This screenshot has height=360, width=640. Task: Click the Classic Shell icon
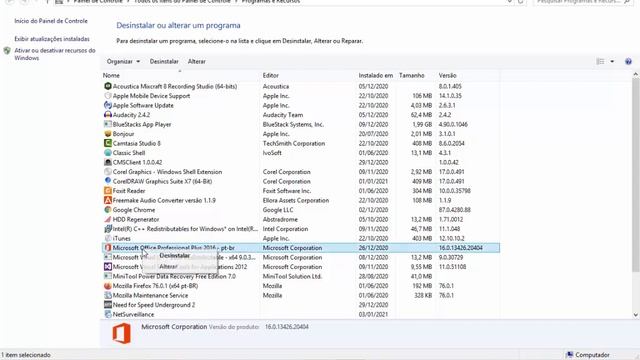108,153
